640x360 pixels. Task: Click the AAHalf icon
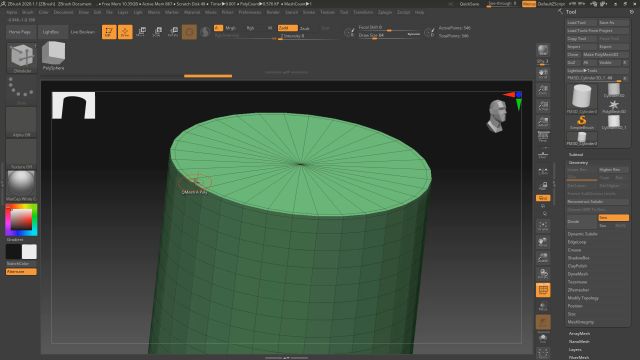(x=543, y=122)
